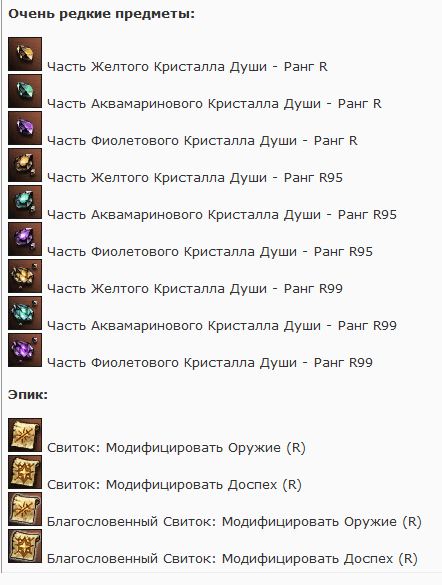Click the Очень редкие предметы heading
This screenshot has height=585, width=442.
point(101,14)
